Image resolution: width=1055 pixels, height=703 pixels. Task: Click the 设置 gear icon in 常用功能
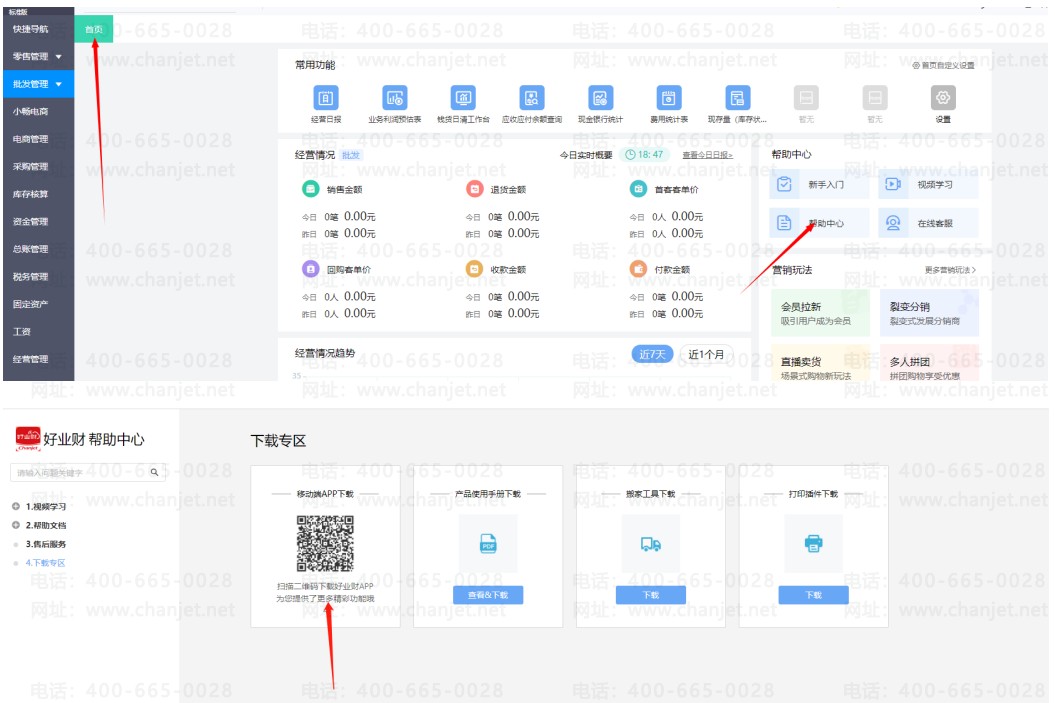coord(943,98)
